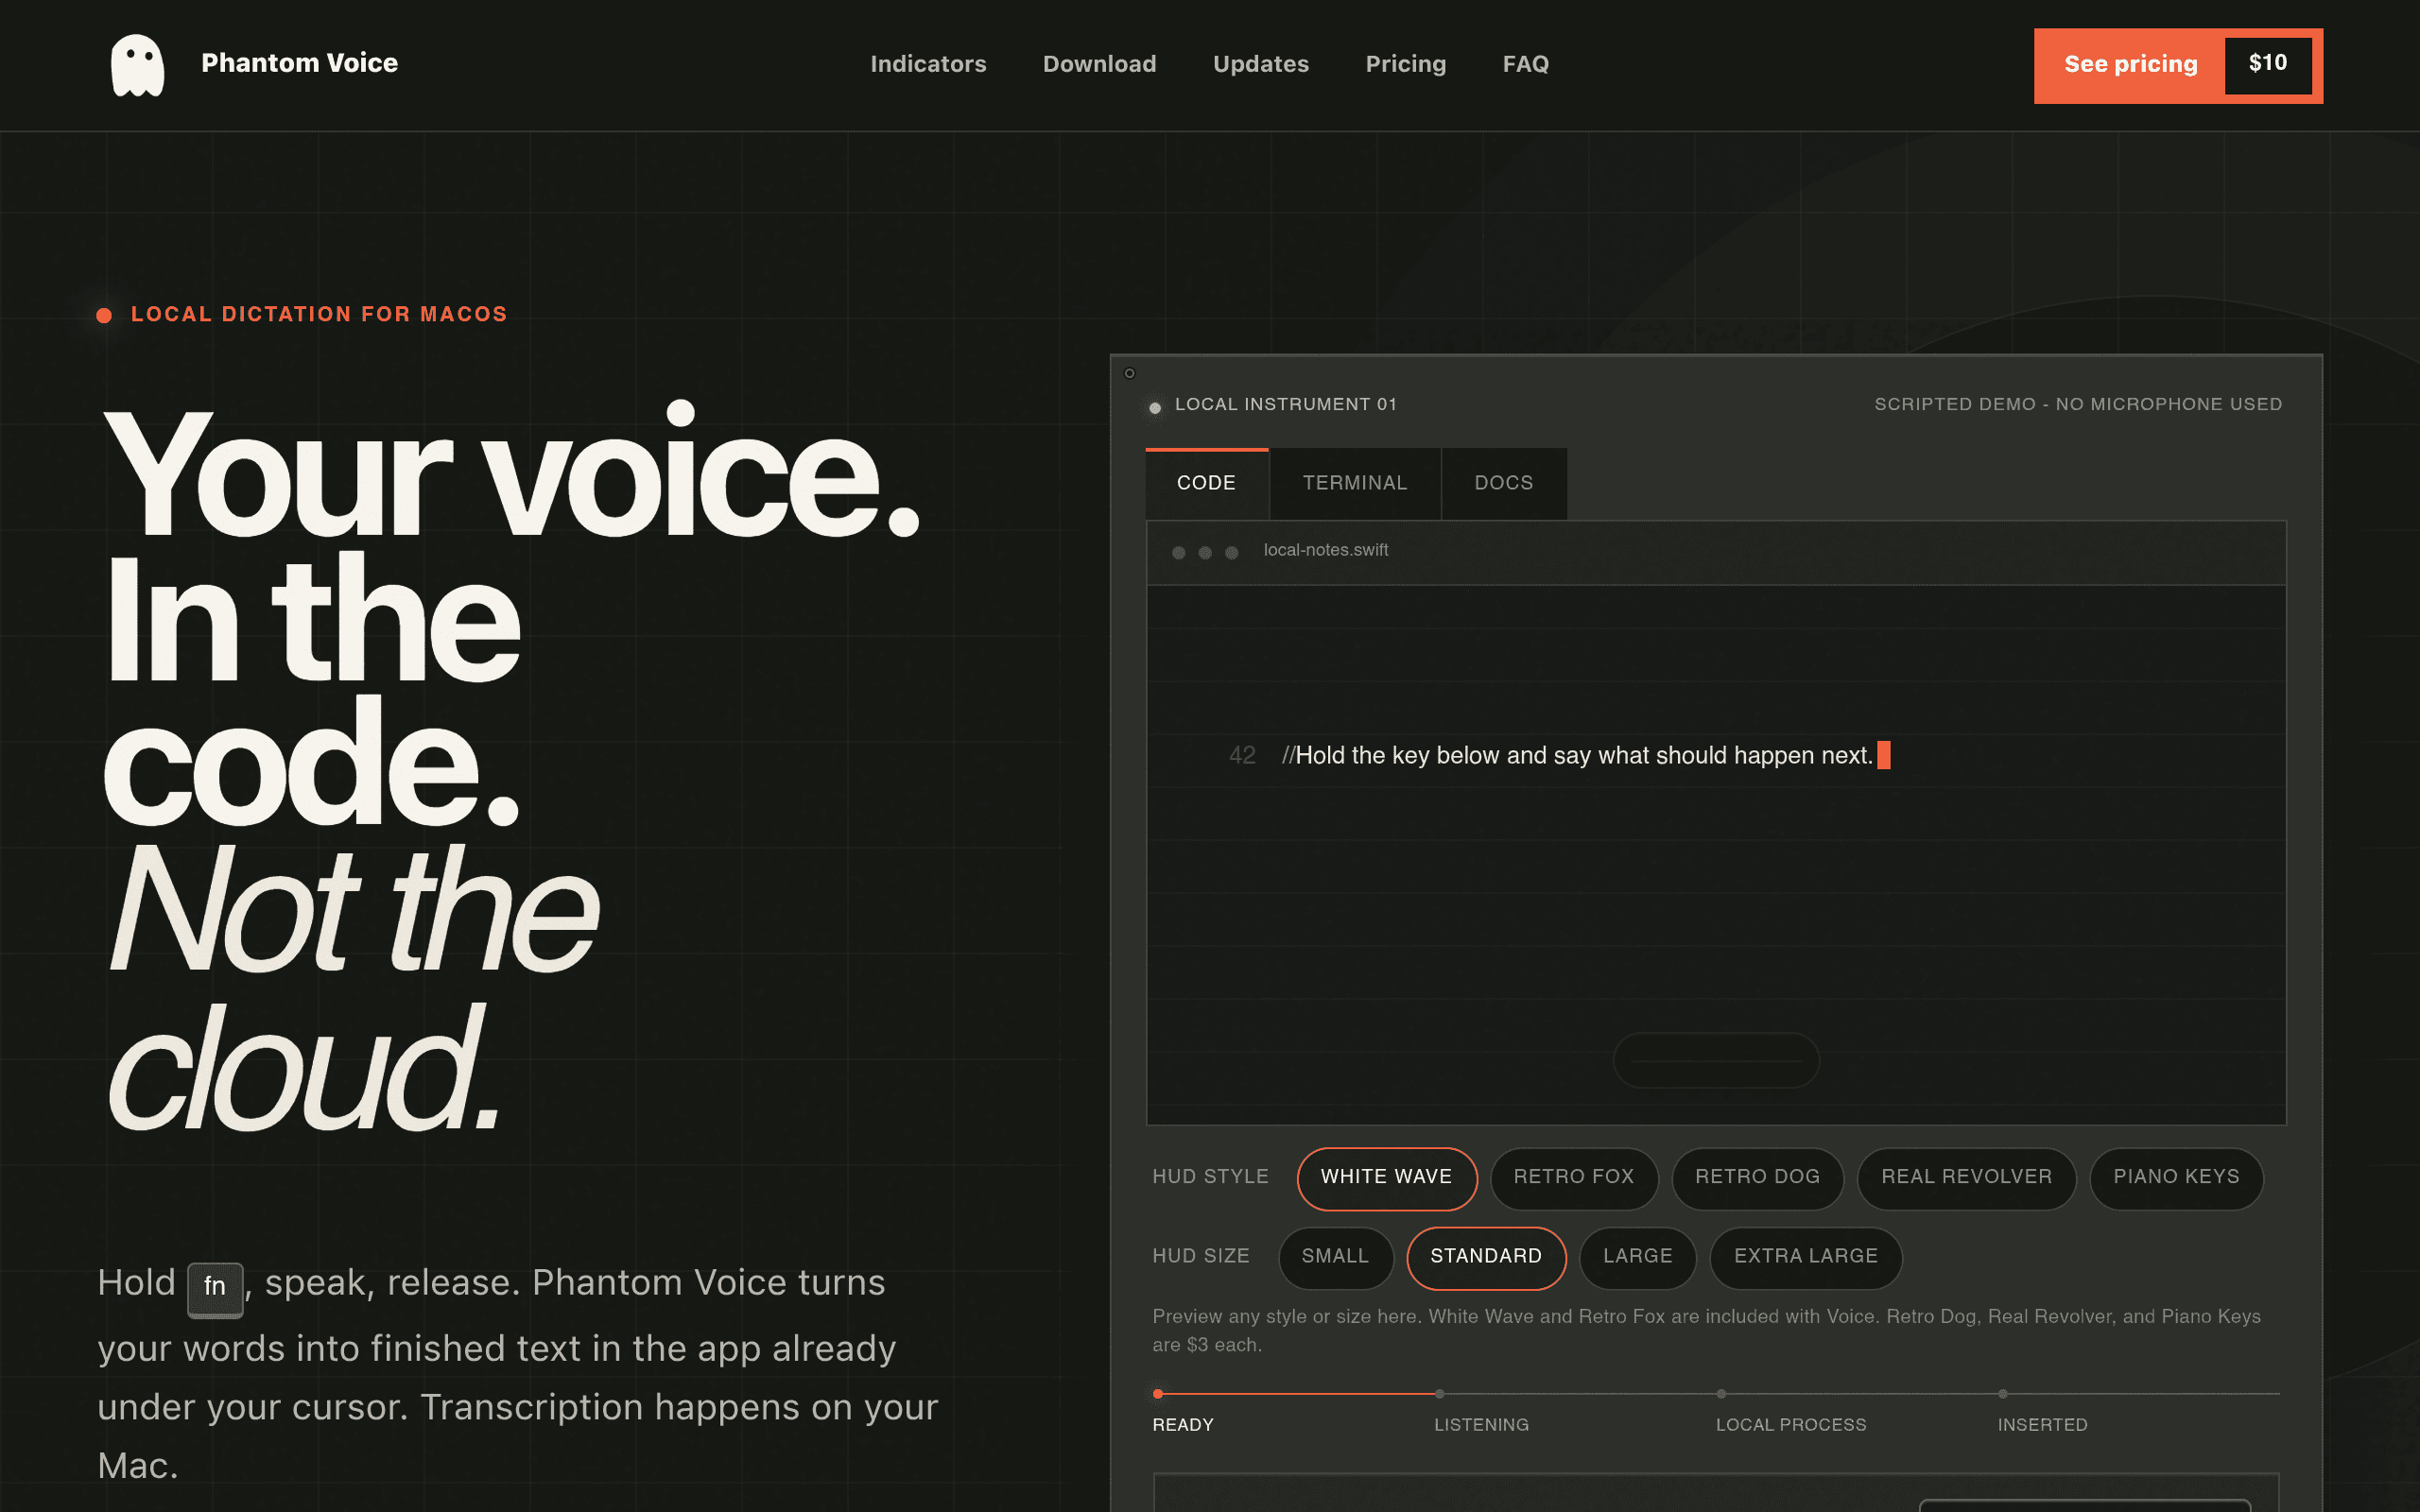The image size is (2420, 1512).
Task: Go to the Updates nav link
Action: [x=1260, y=64]
